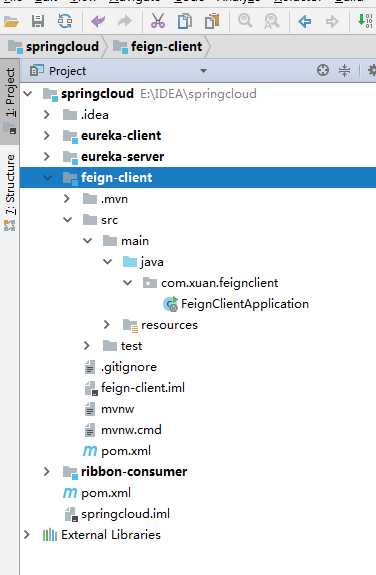The width and height of the screenshot is (376, 575).
Task: Expand the ribbon-consumer module
Action: point(47,472)
